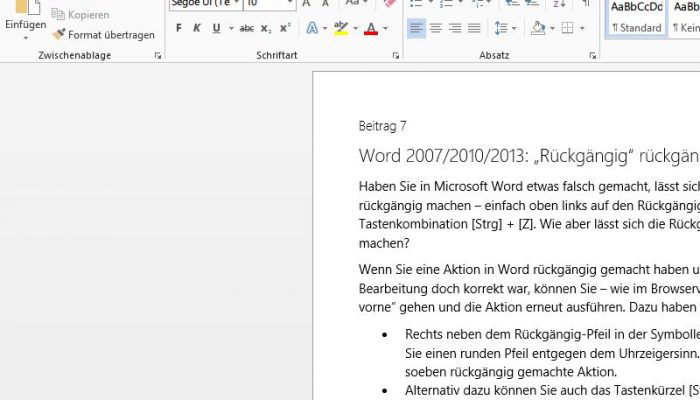Click the line 'soeben rückgängig gemachte Aktion.'

511,371
